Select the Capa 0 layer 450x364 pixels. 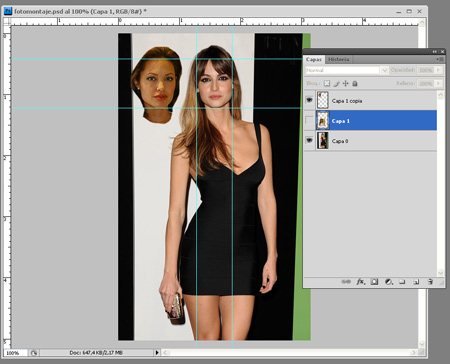pos(370,141)
